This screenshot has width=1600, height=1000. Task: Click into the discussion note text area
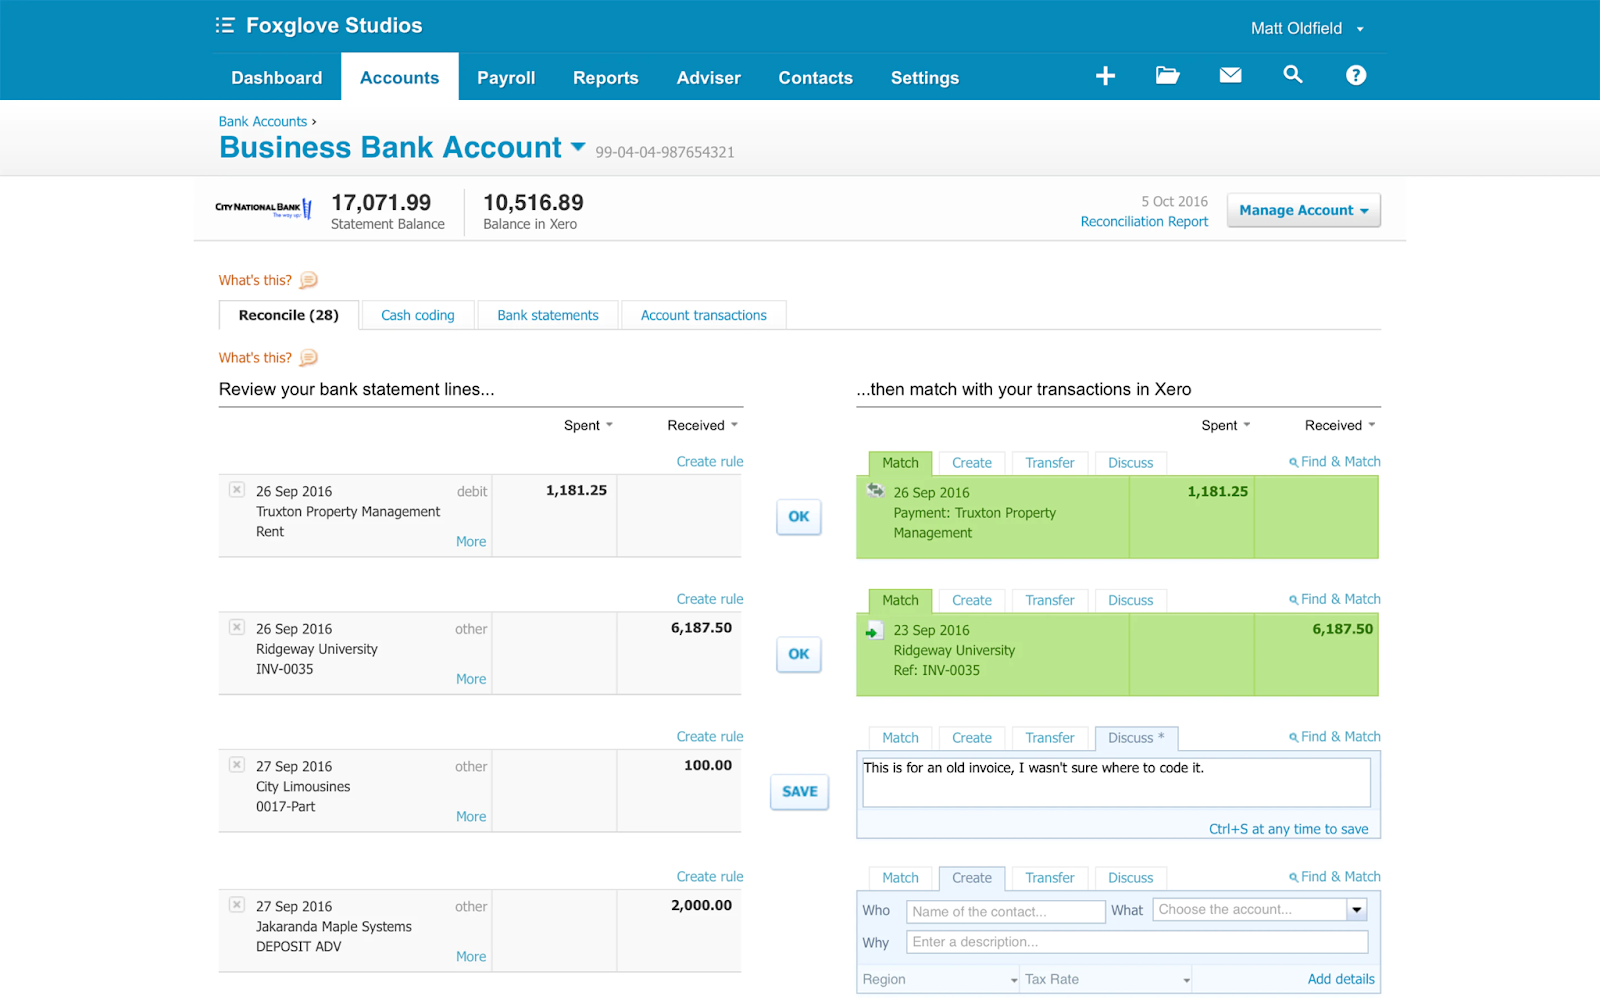[x=1116, y=782]
